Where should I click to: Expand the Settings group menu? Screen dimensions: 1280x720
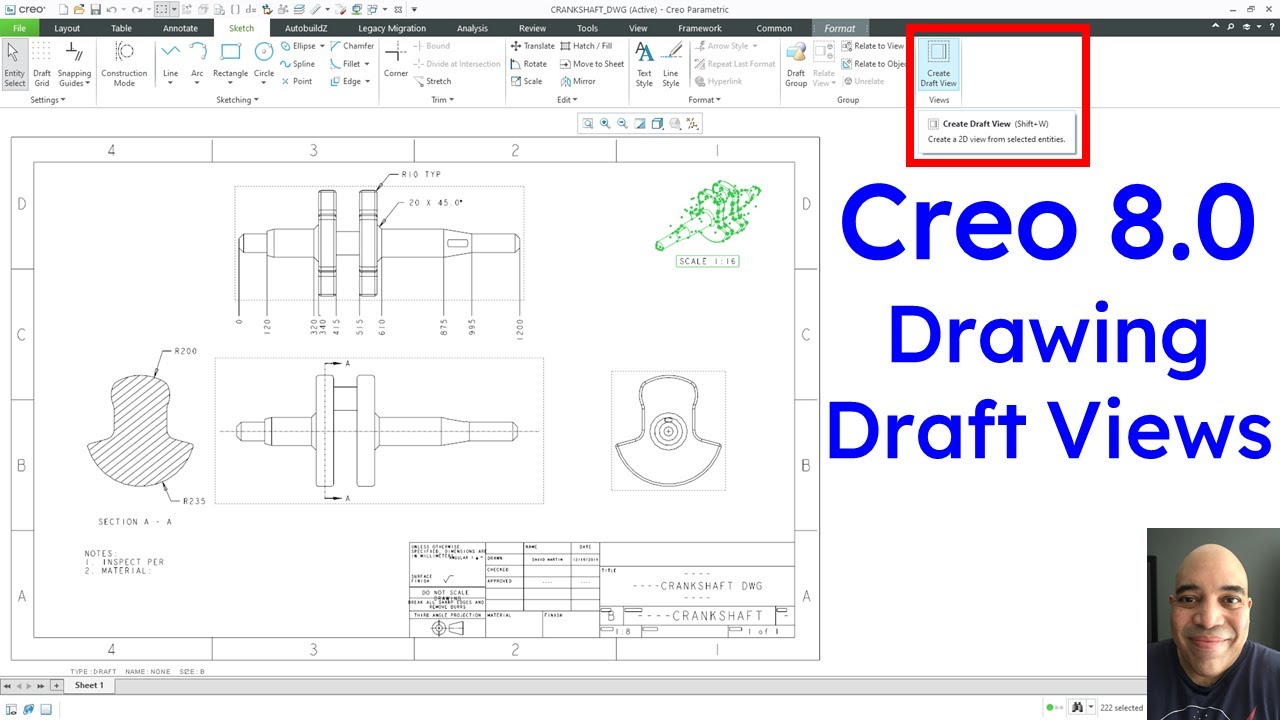pos(47,100)
